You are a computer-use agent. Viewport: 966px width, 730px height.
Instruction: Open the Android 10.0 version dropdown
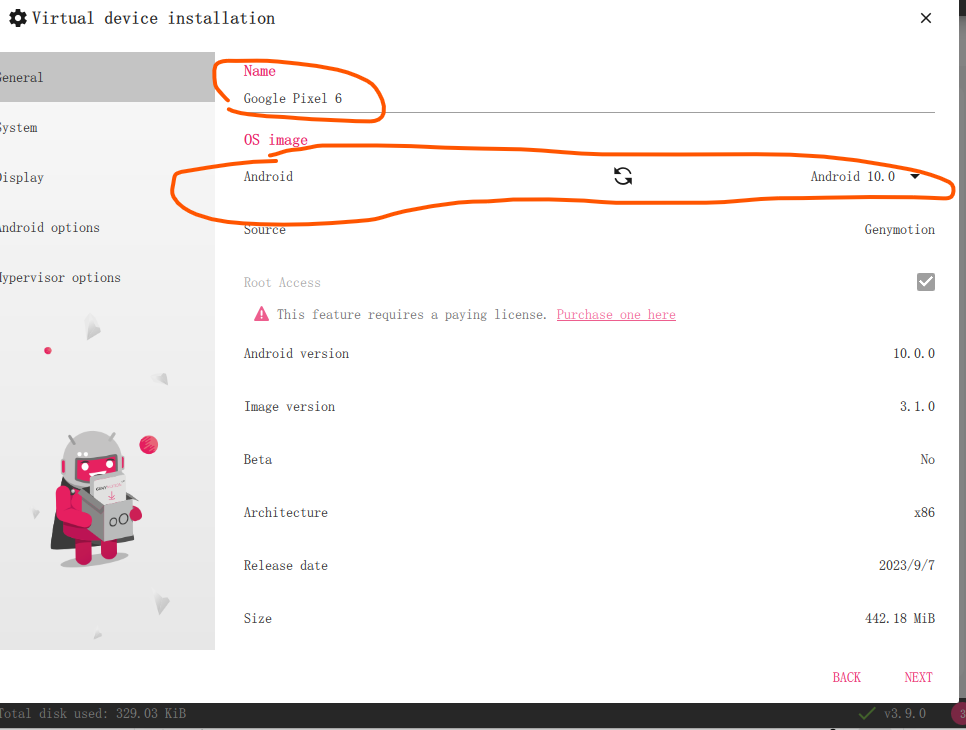(864, 177)
